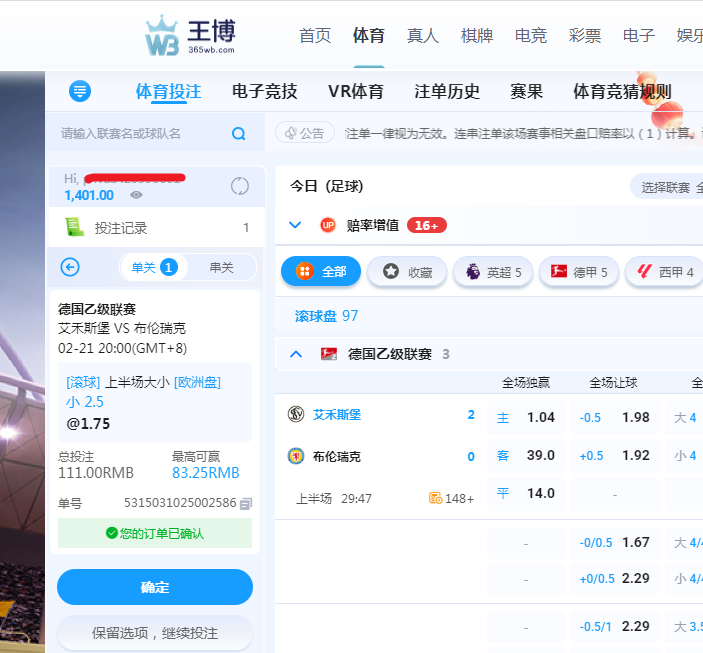Collapse the 德国乙级联赛 league section
The height and width of the screenshot is (653, 703).
click(x=295, y=354)
